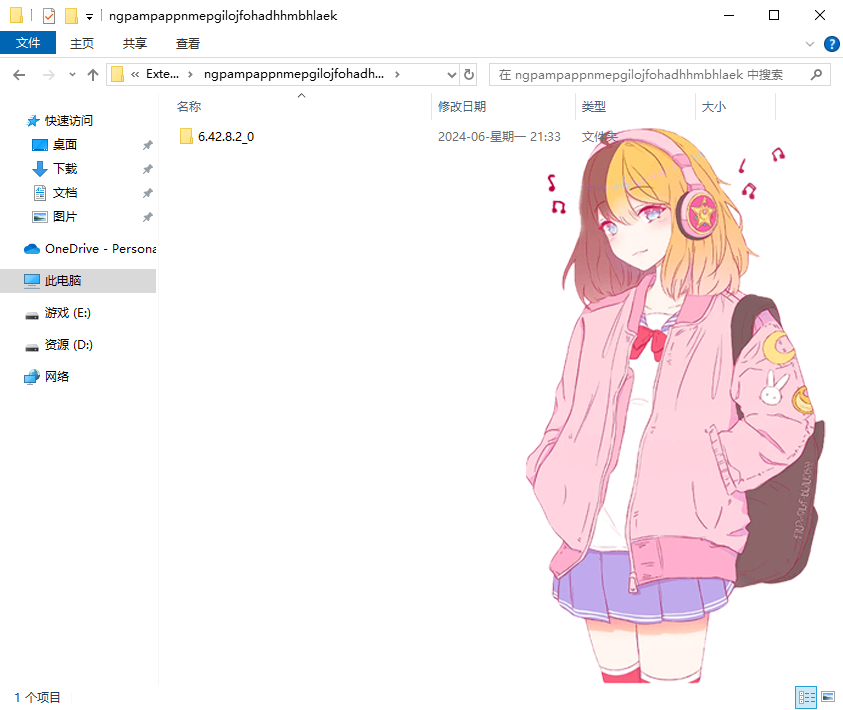The image size is (843, 710).
Task: Expand the chevron after Exte... breadcrumb
Action: pyautogui.click(x=190, y=75)
